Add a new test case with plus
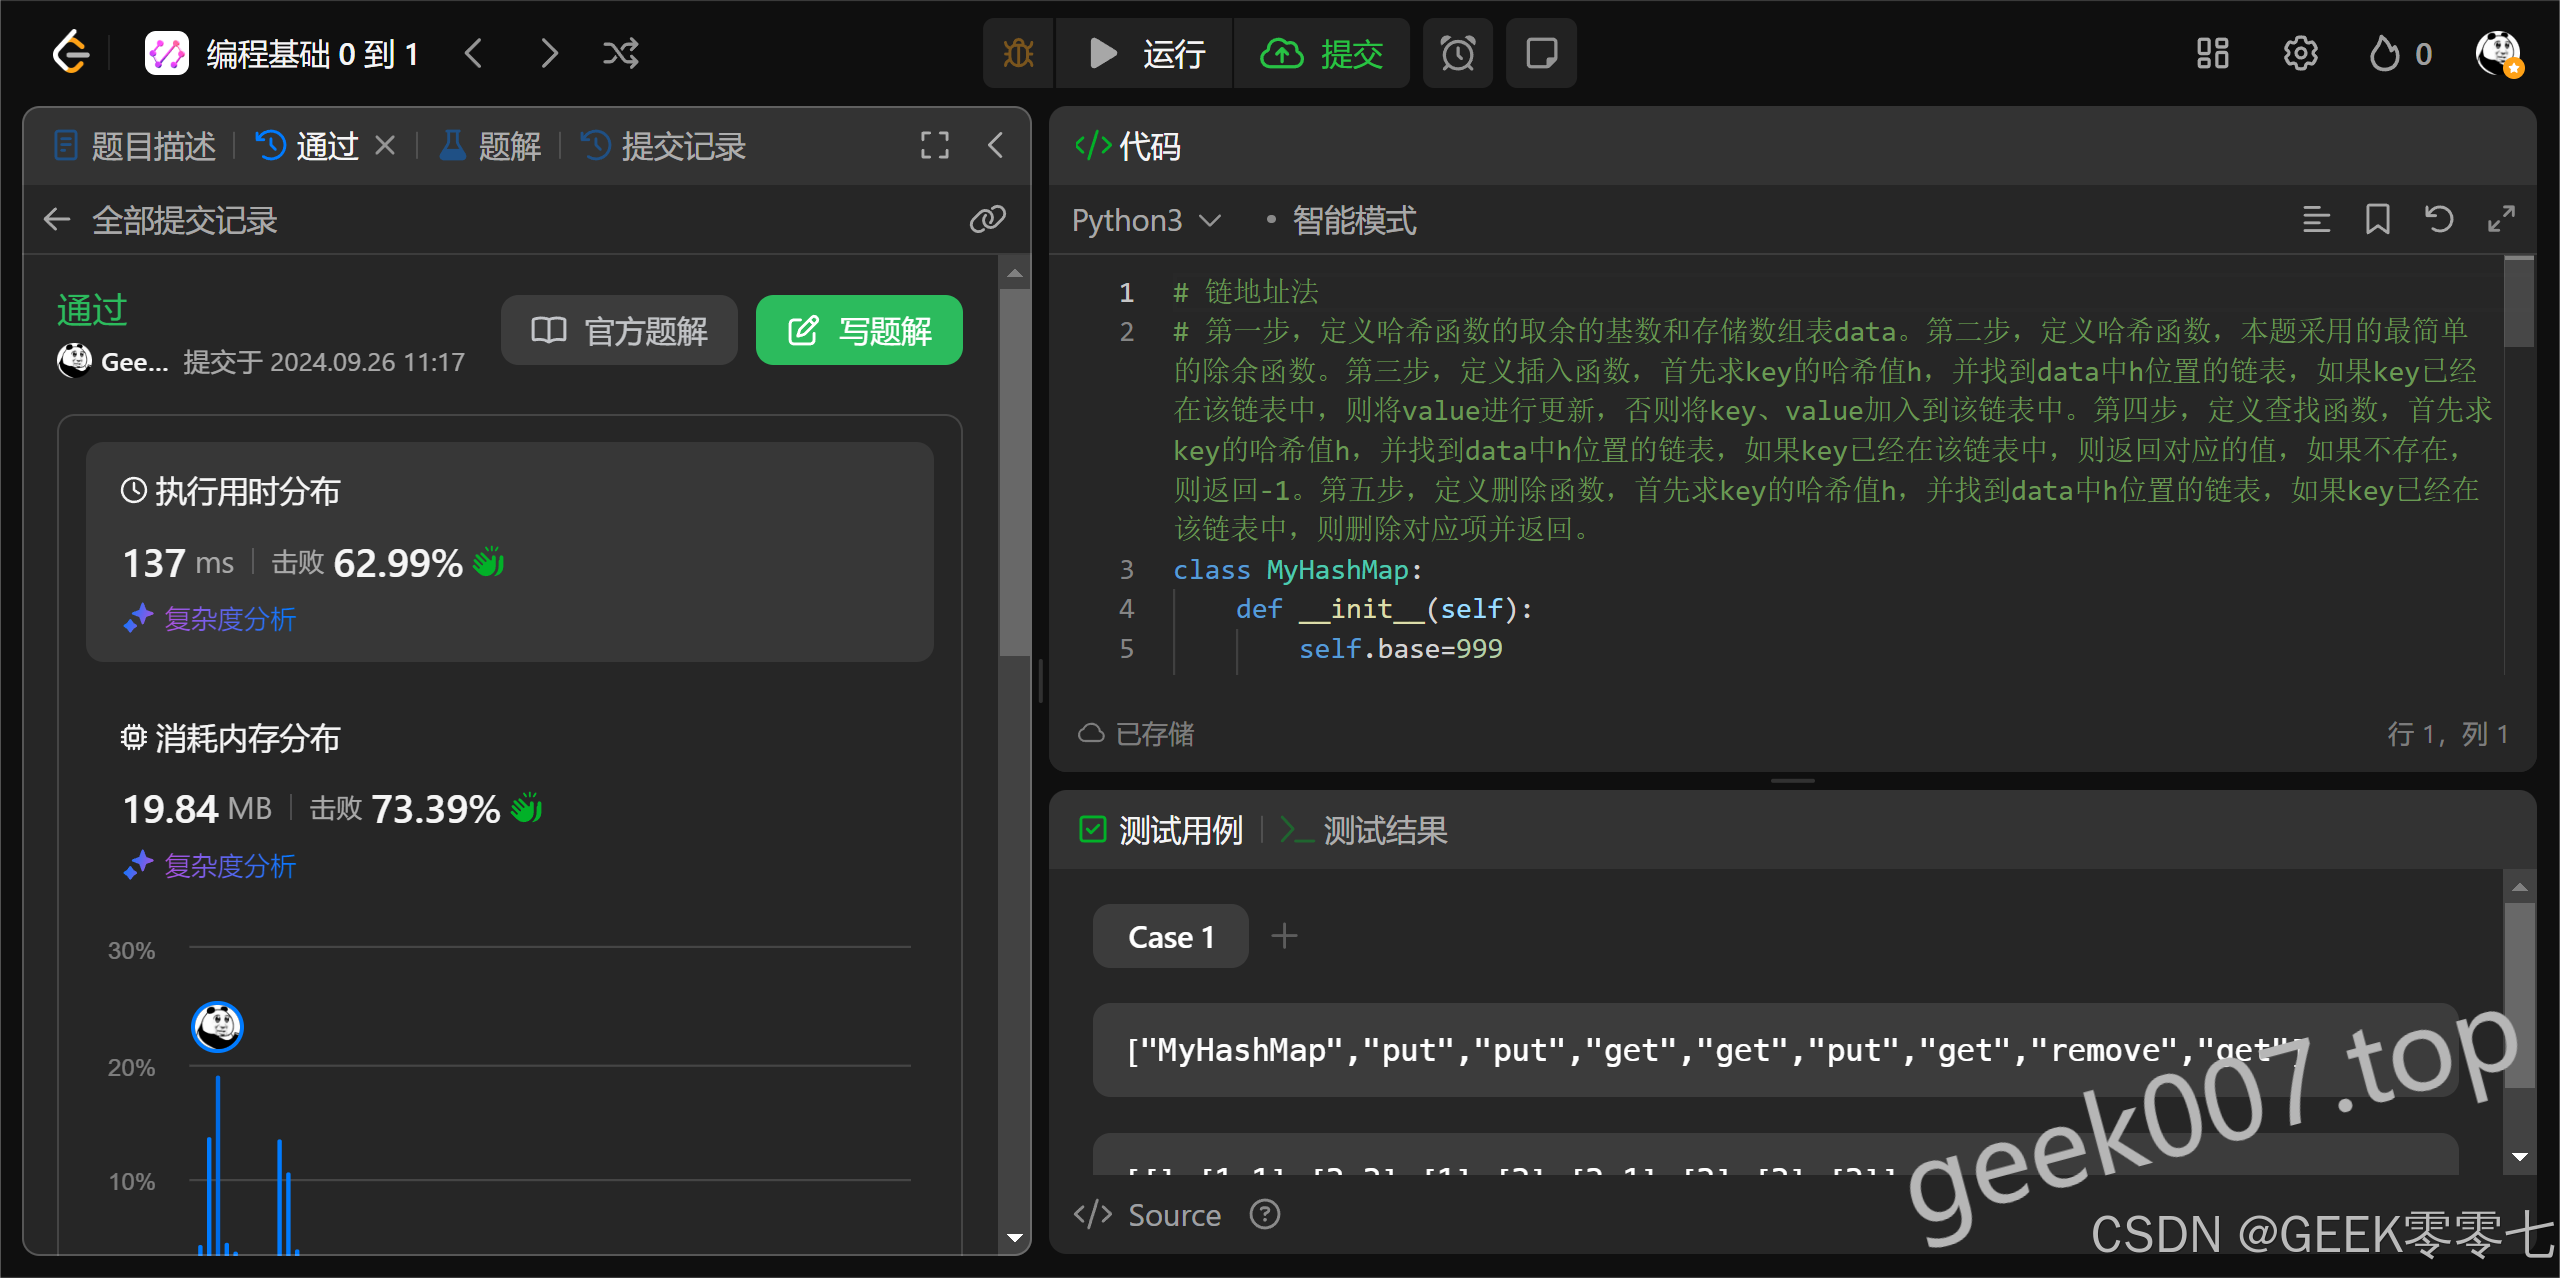 click(x=1284, y=936)
